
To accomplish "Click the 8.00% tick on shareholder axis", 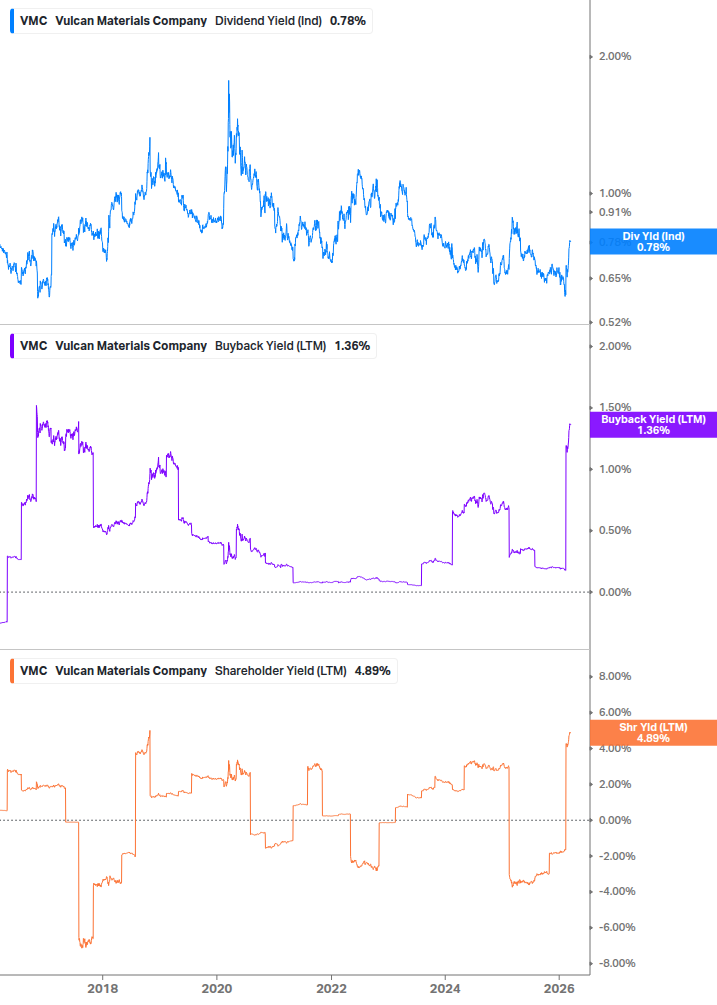I will point(614,676).
